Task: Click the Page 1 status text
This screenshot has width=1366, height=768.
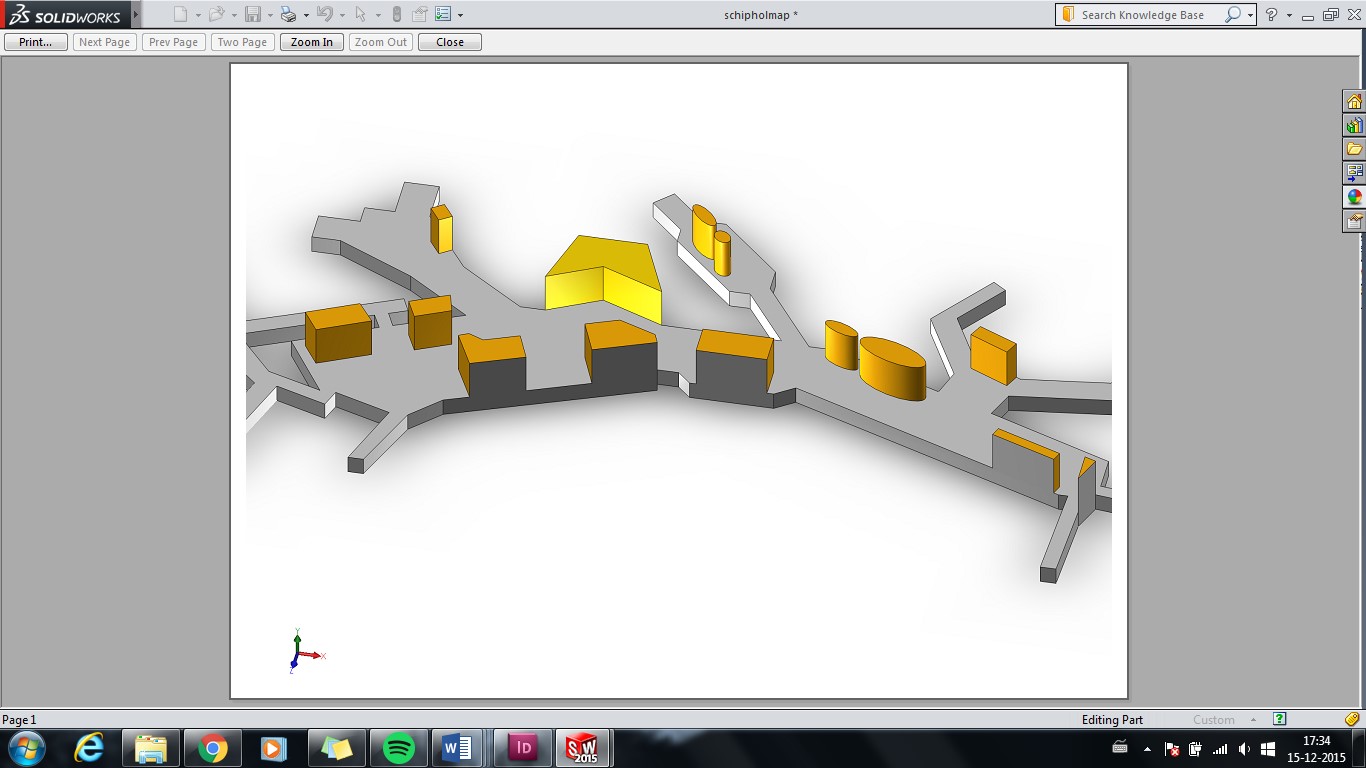Action: (19, 720)
